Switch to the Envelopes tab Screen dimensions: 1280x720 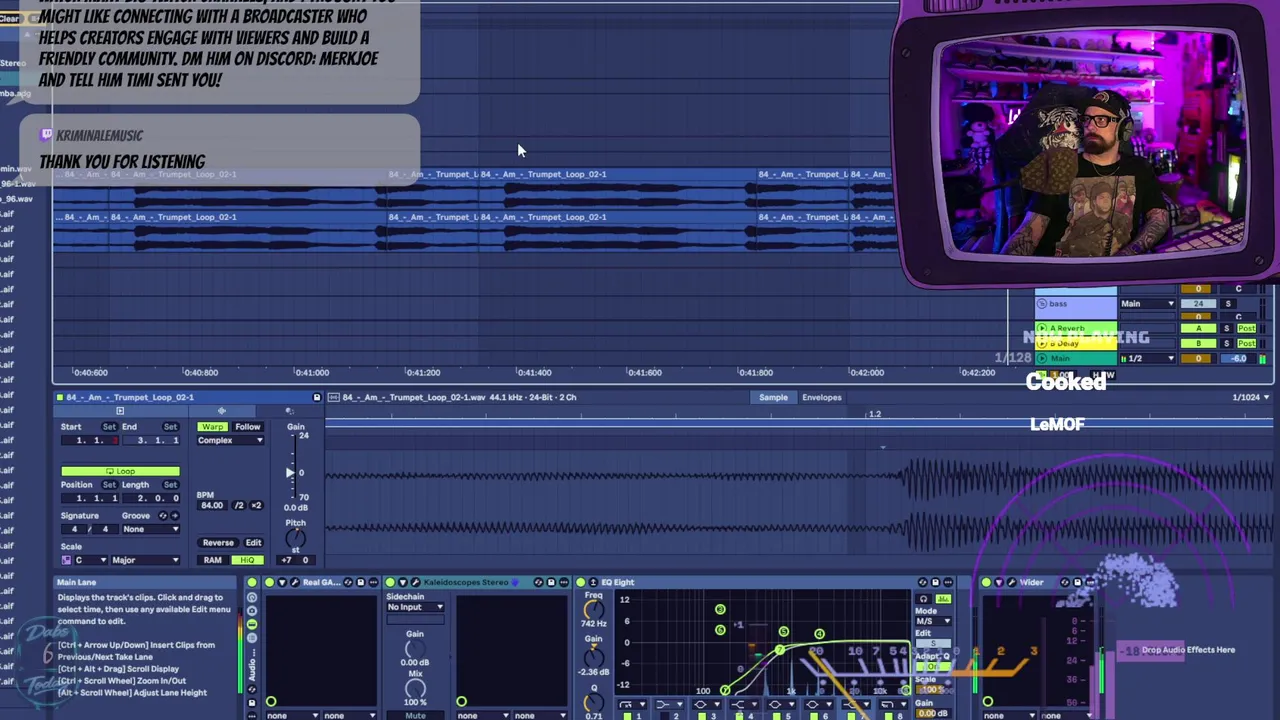[821, 397]
